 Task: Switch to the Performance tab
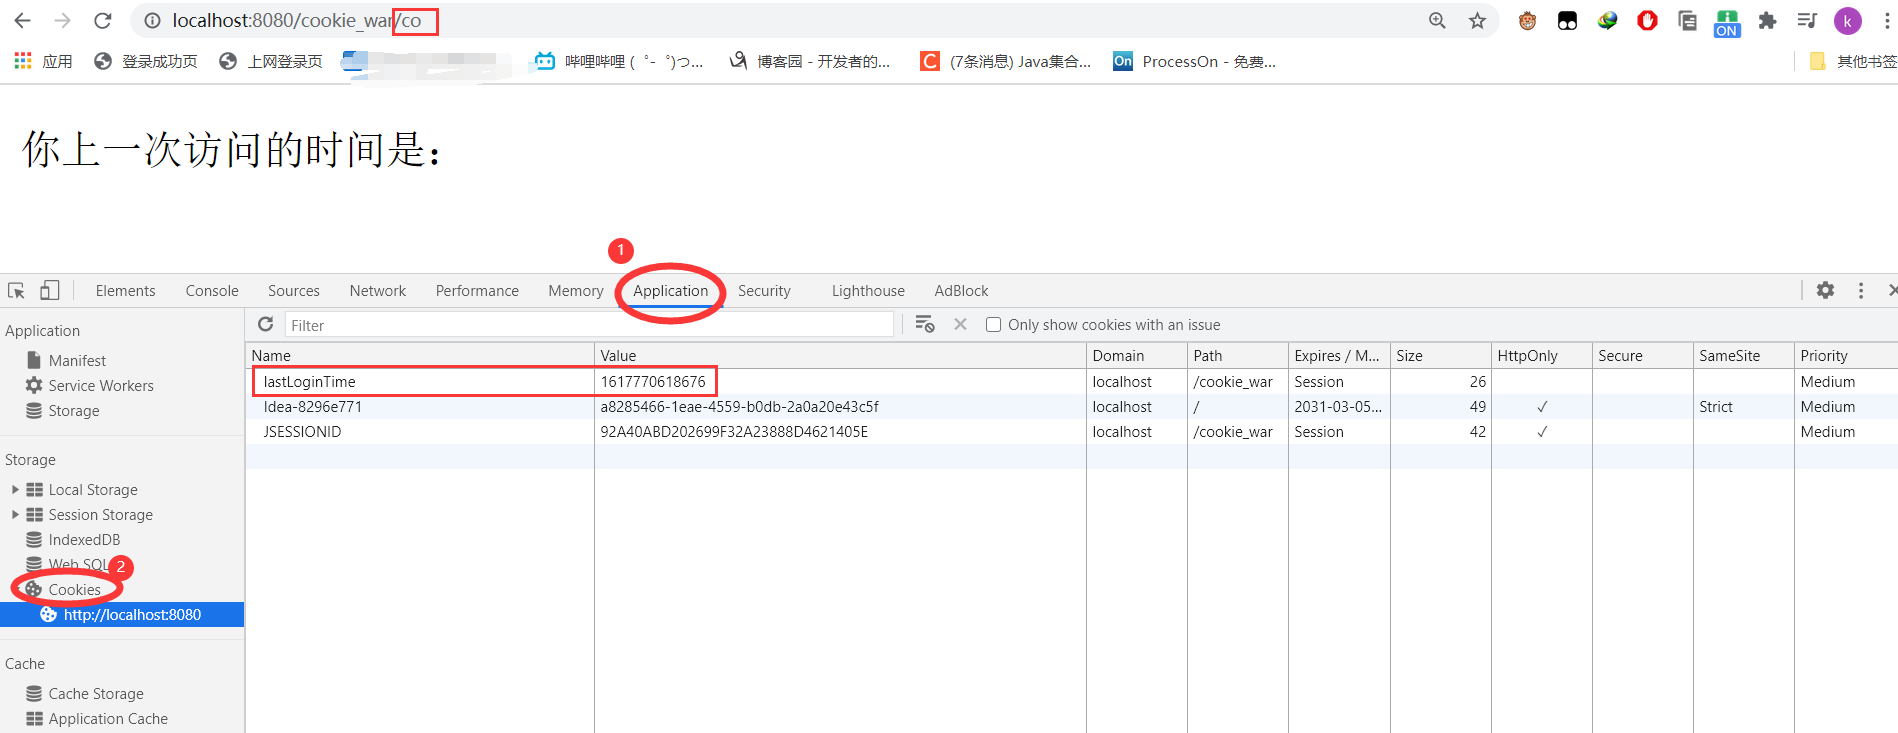tap(477, 291)
